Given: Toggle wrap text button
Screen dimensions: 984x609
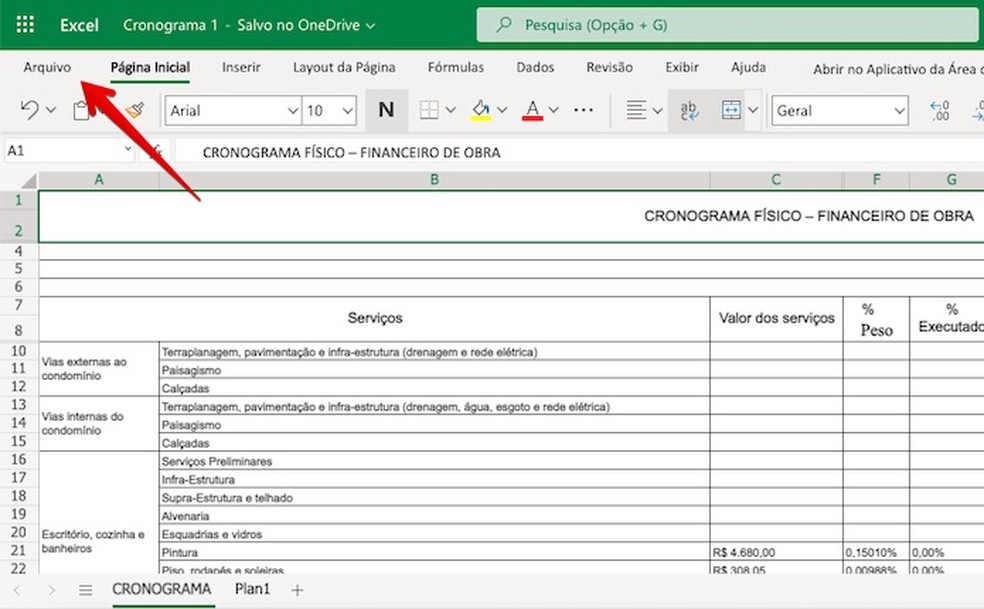Looking at the screenshot, I should click(689, 110).
